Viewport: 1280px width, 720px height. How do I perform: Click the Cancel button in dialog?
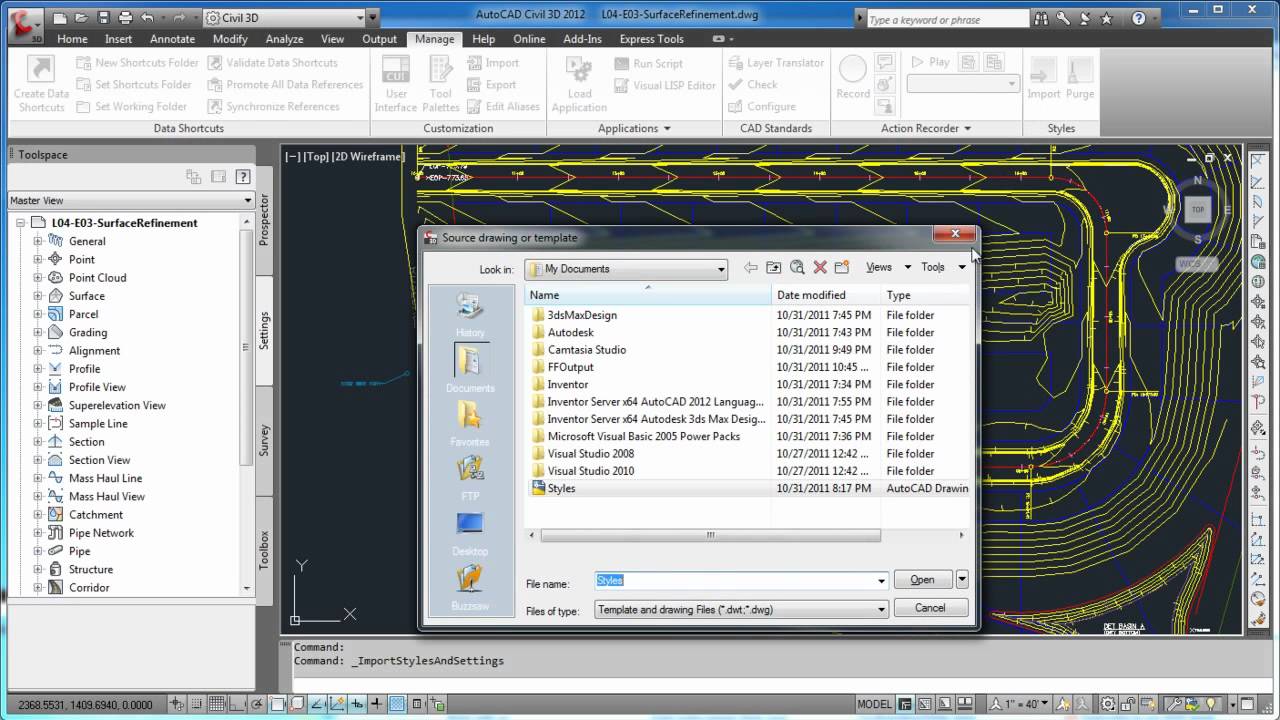click(x=930, y=608)
